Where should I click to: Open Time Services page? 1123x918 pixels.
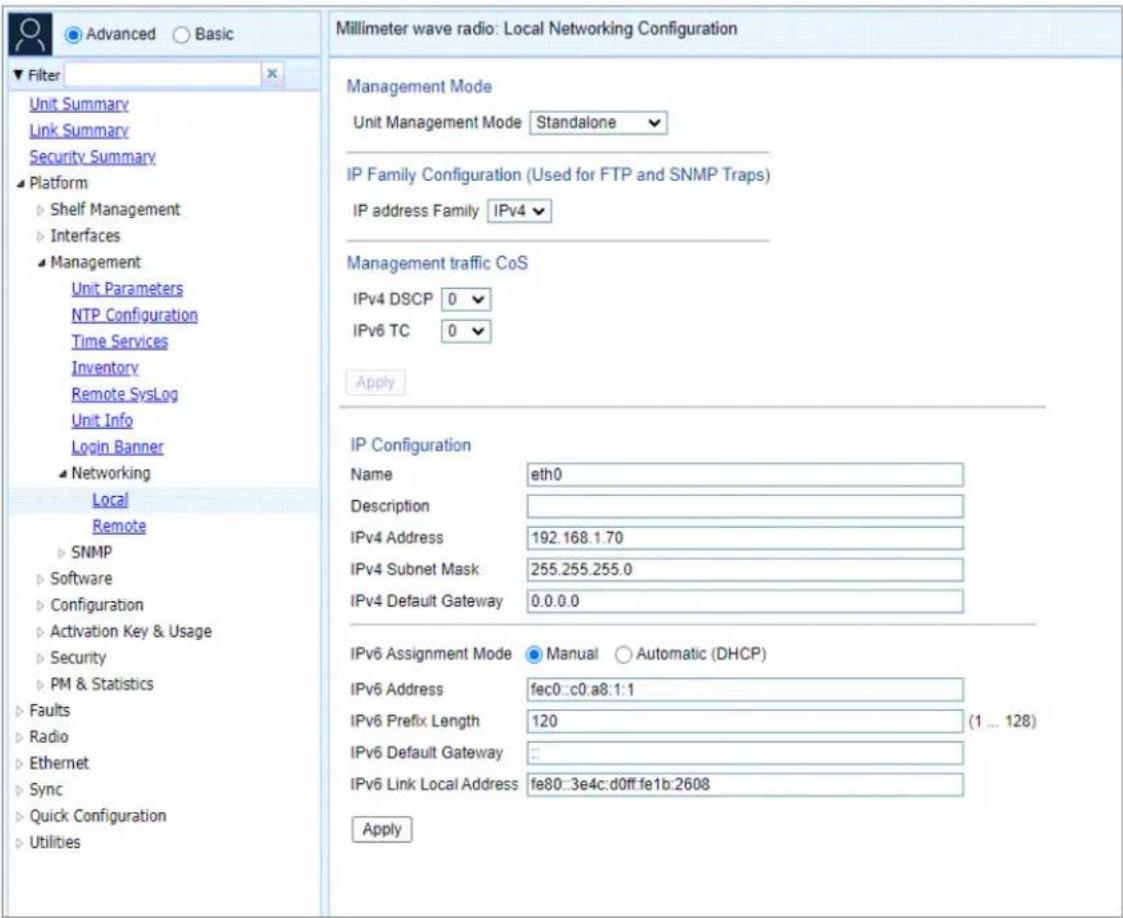(120, 342)
